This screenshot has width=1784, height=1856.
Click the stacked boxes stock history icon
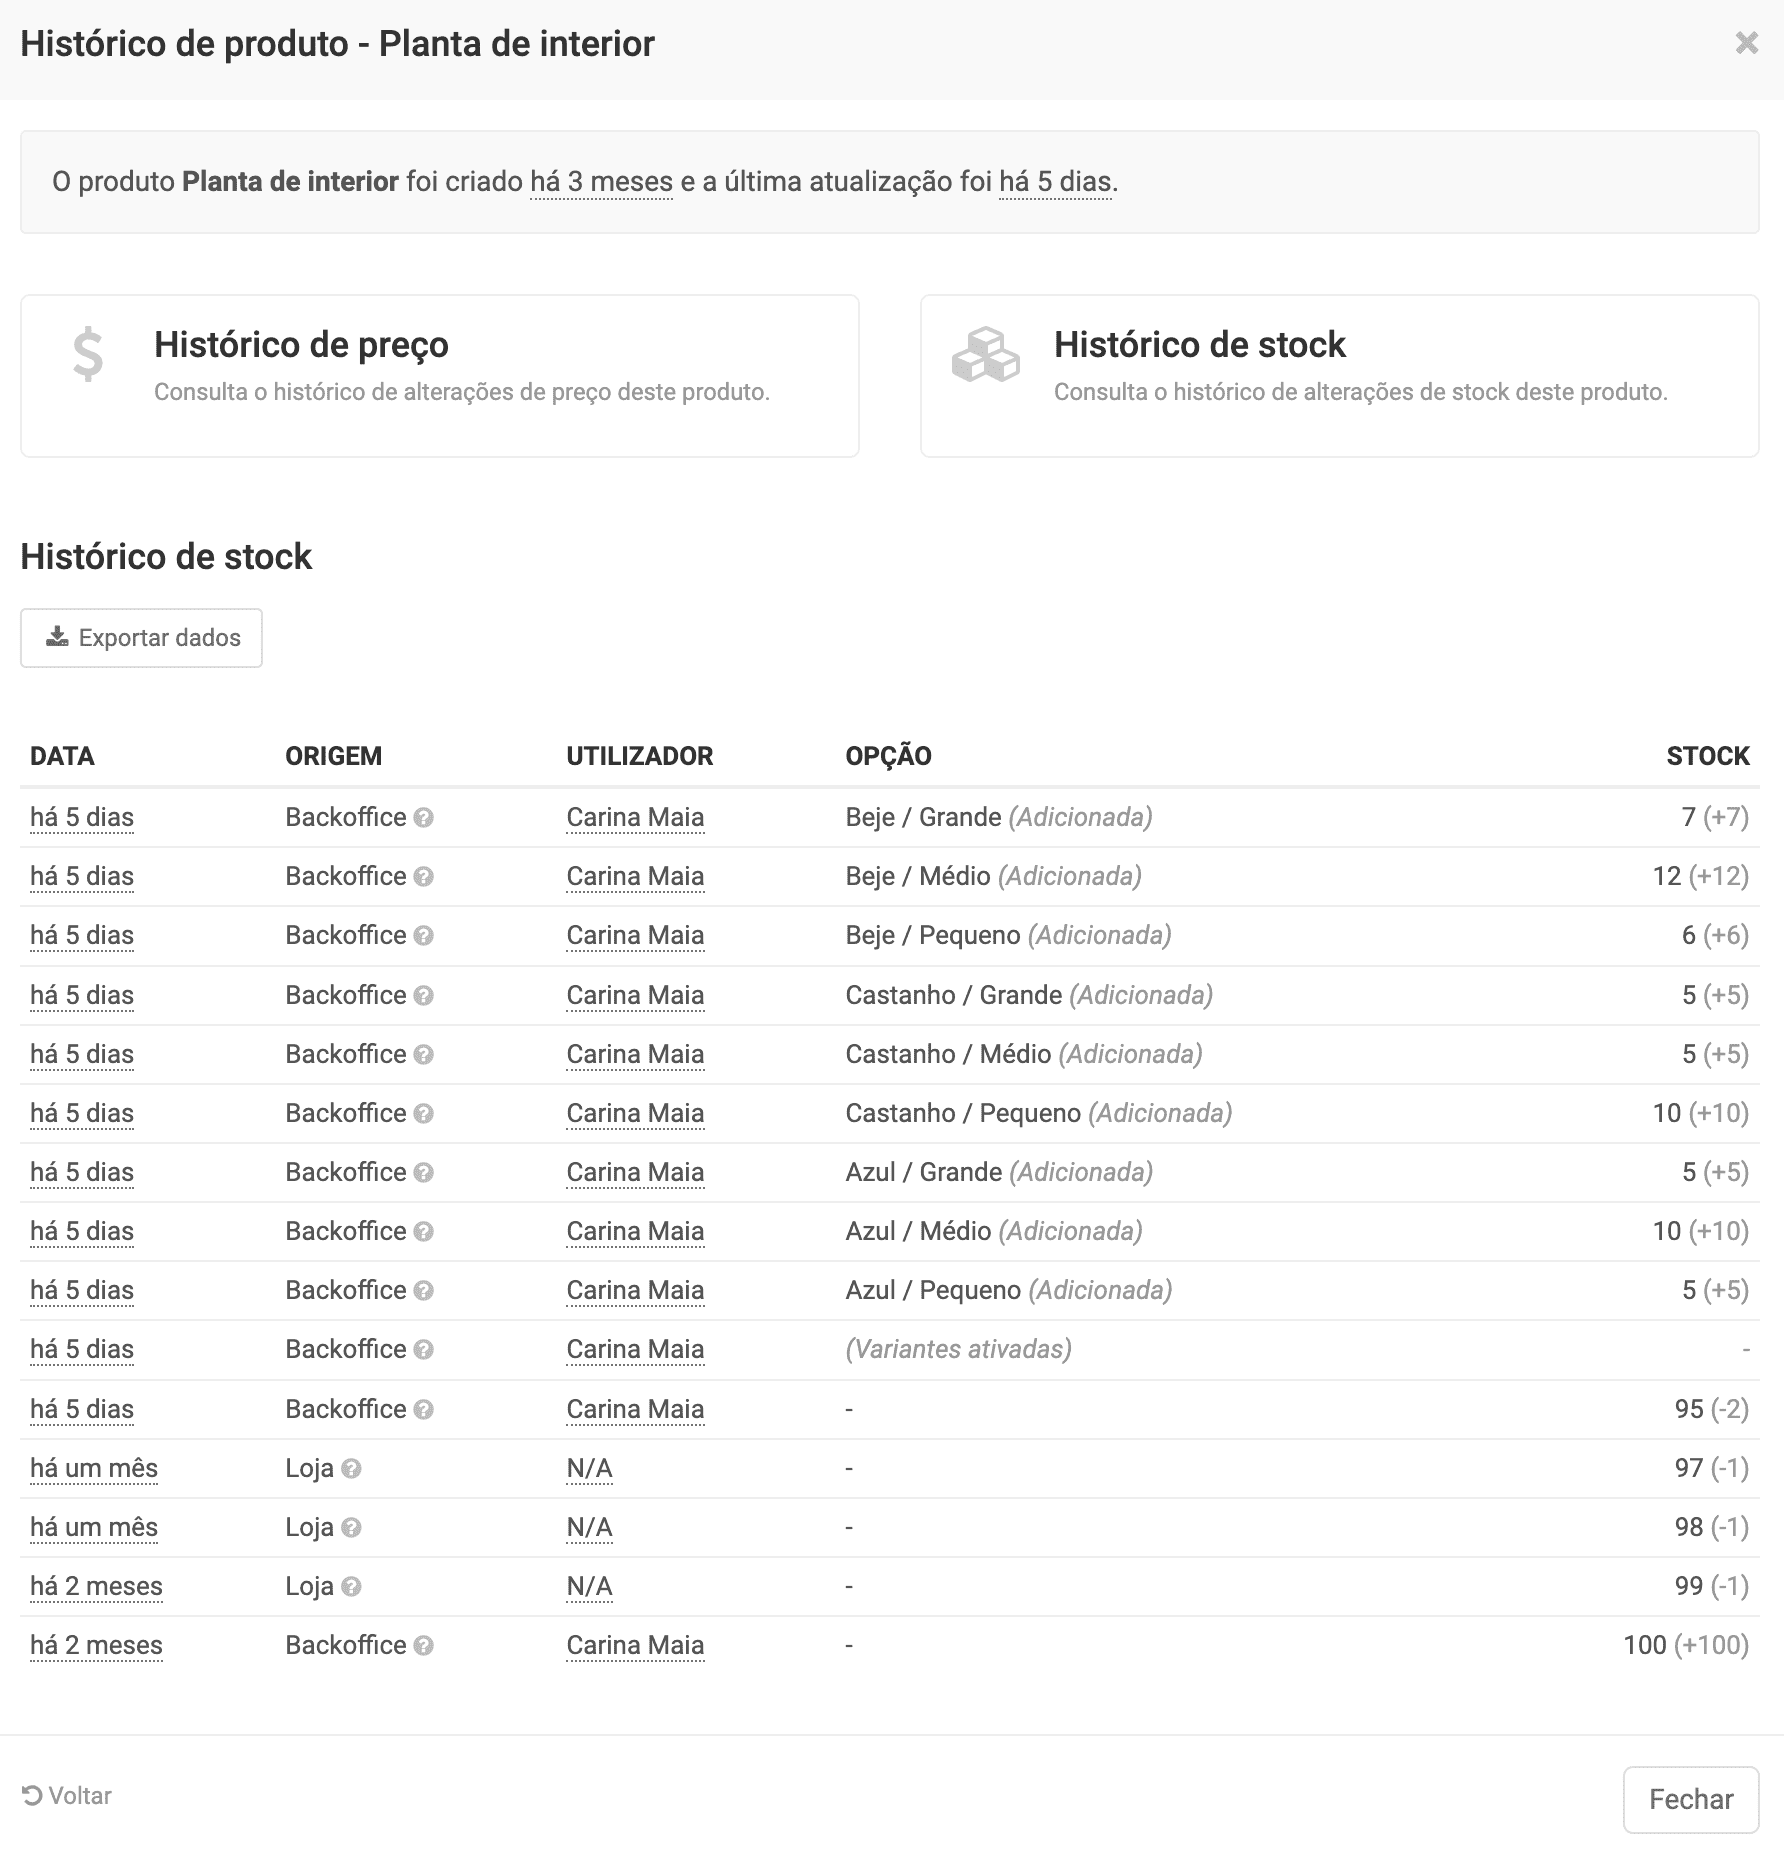(985, 355)
